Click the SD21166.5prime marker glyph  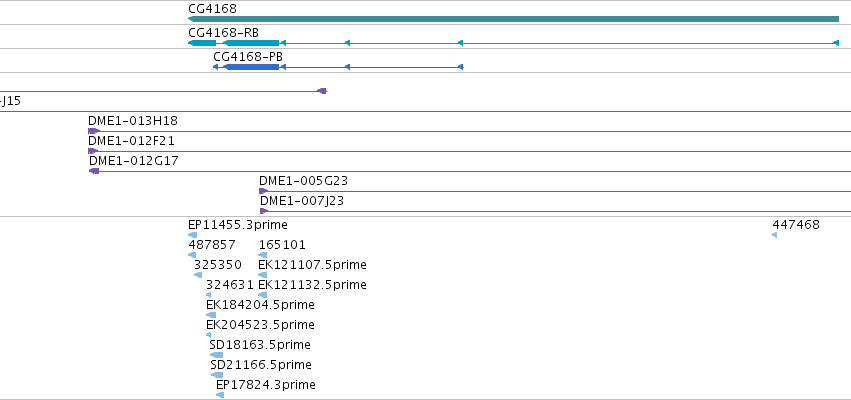[x=217, y=375]
